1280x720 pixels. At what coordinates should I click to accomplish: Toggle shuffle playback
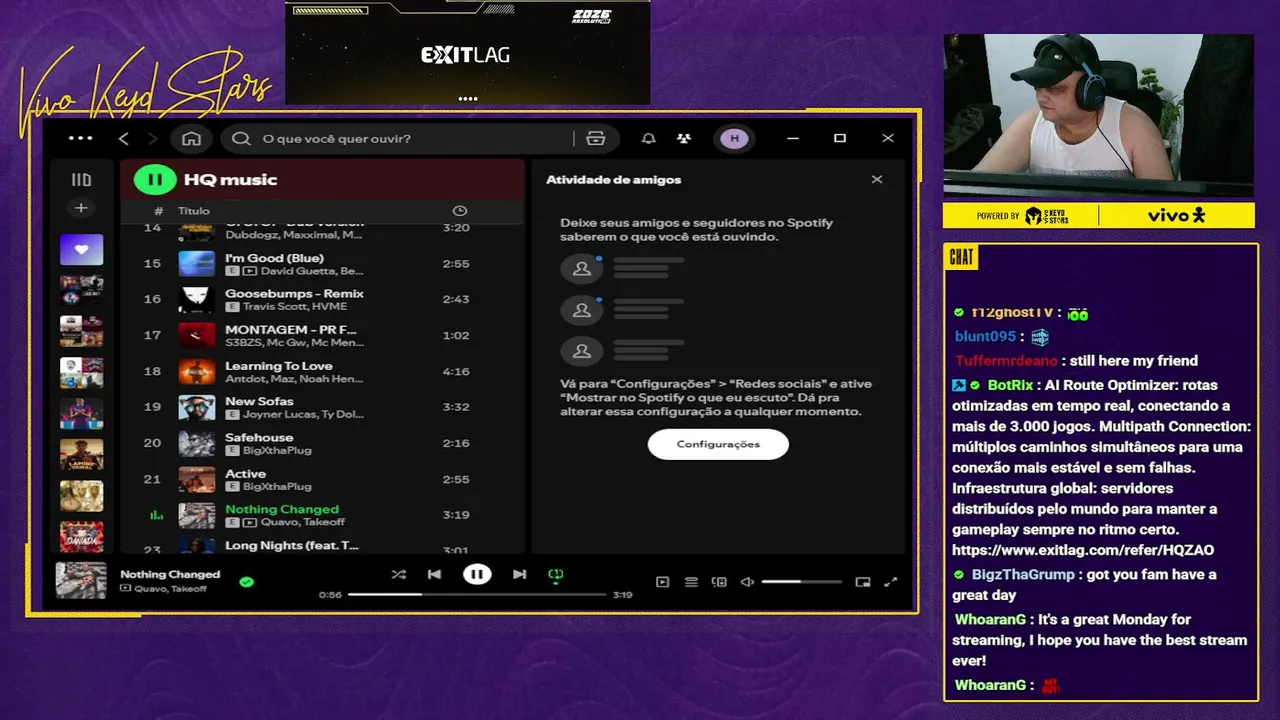pyautogui.click(x=398, y=575)
